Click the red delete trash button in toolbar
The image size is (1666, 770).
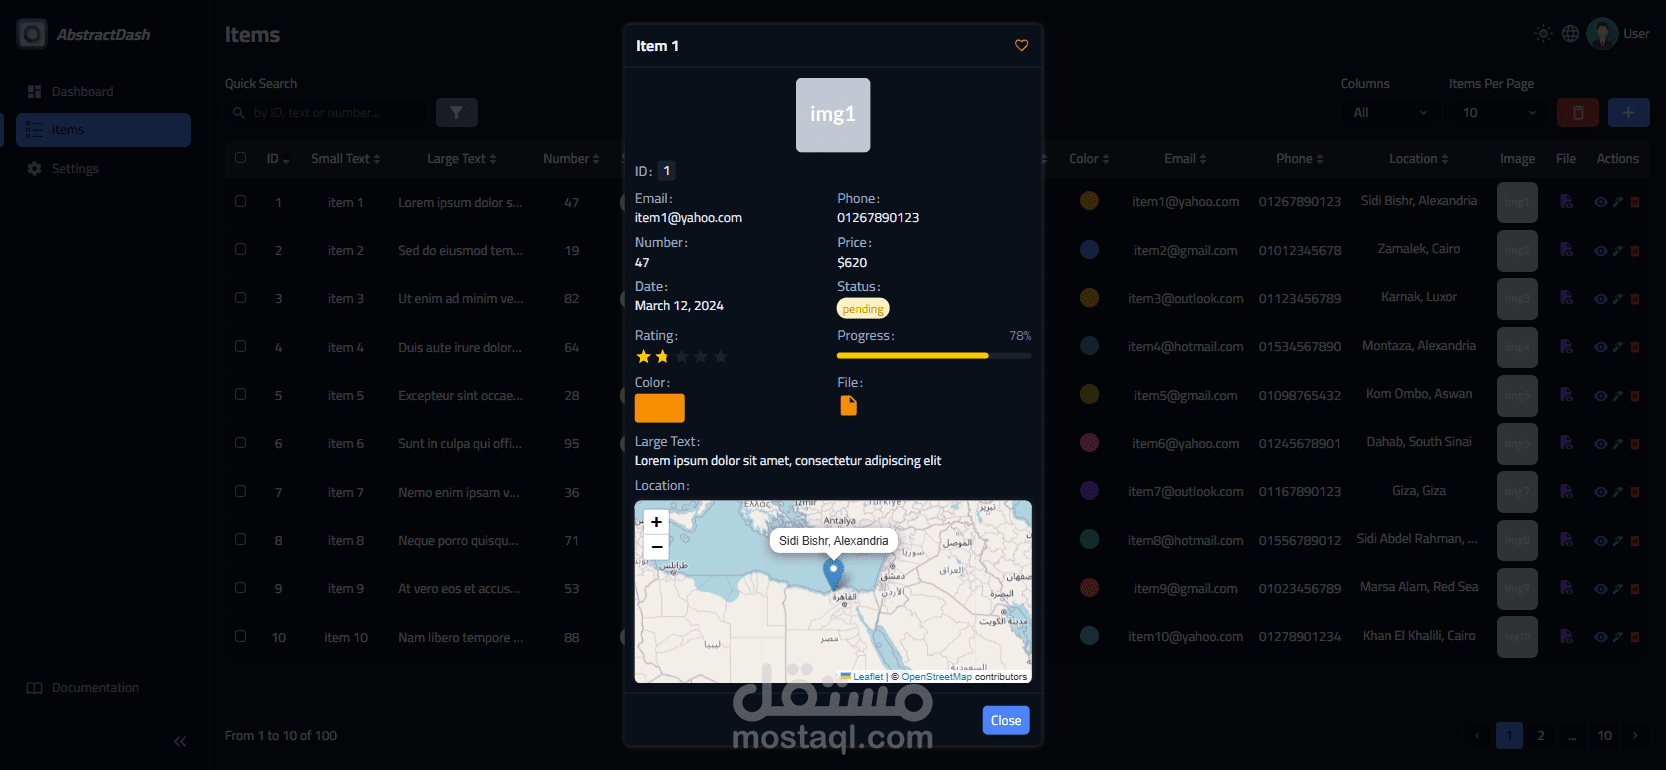[x=1578, y=113]
